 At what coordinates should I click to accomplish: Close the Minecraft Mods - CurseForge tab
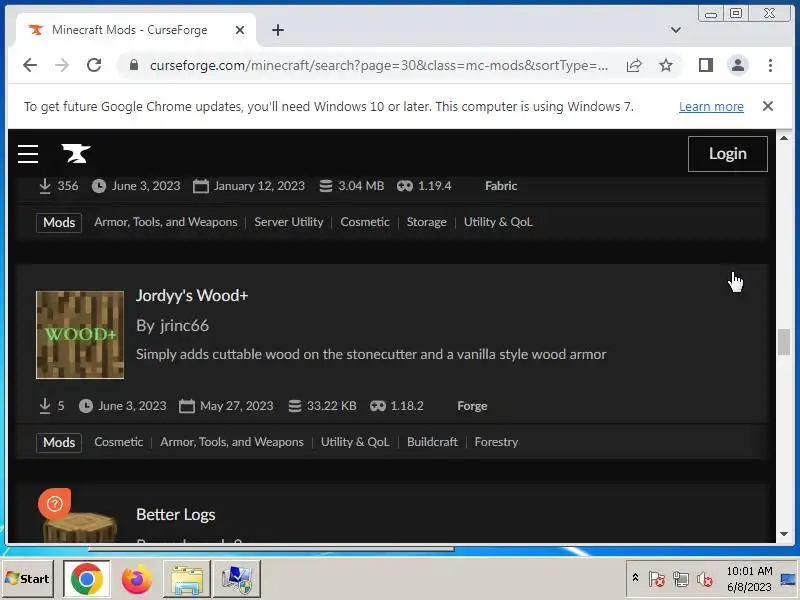pyautogui.click(x=240, y=30)
